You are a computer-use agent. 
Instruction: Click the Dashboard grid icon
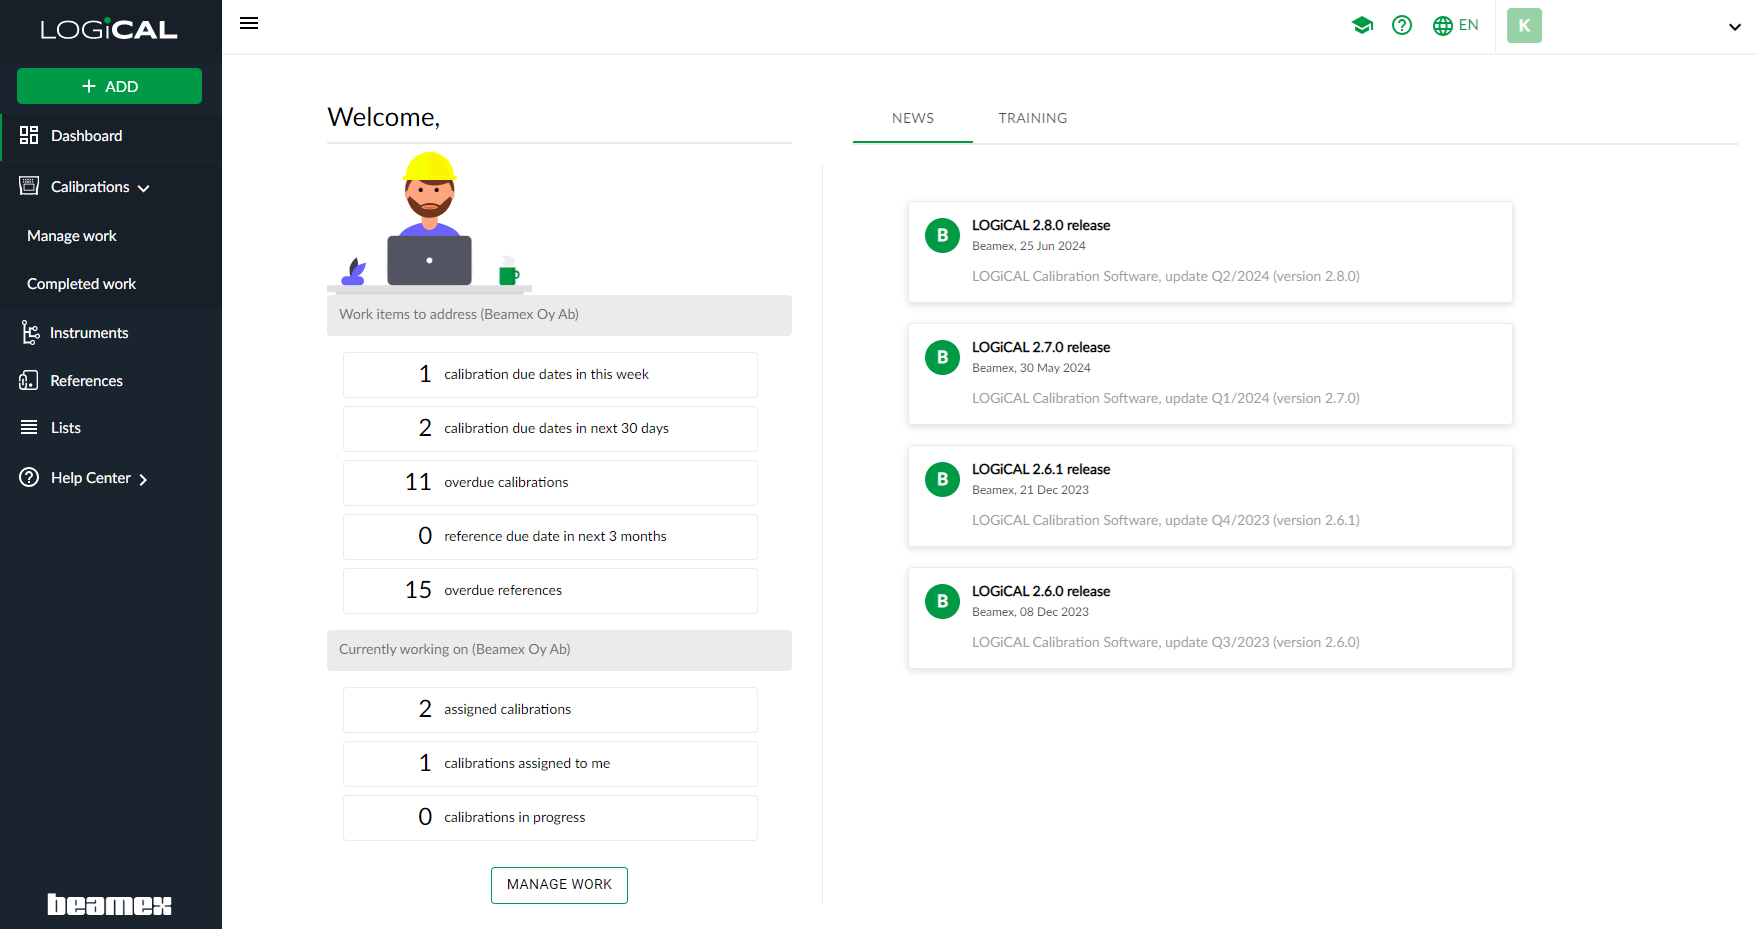[29, 135]
